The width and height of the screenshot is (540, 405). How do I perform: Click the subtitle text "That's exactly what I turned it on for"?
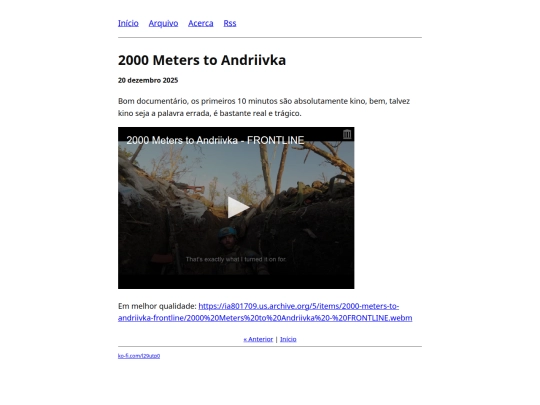[236, 259]
